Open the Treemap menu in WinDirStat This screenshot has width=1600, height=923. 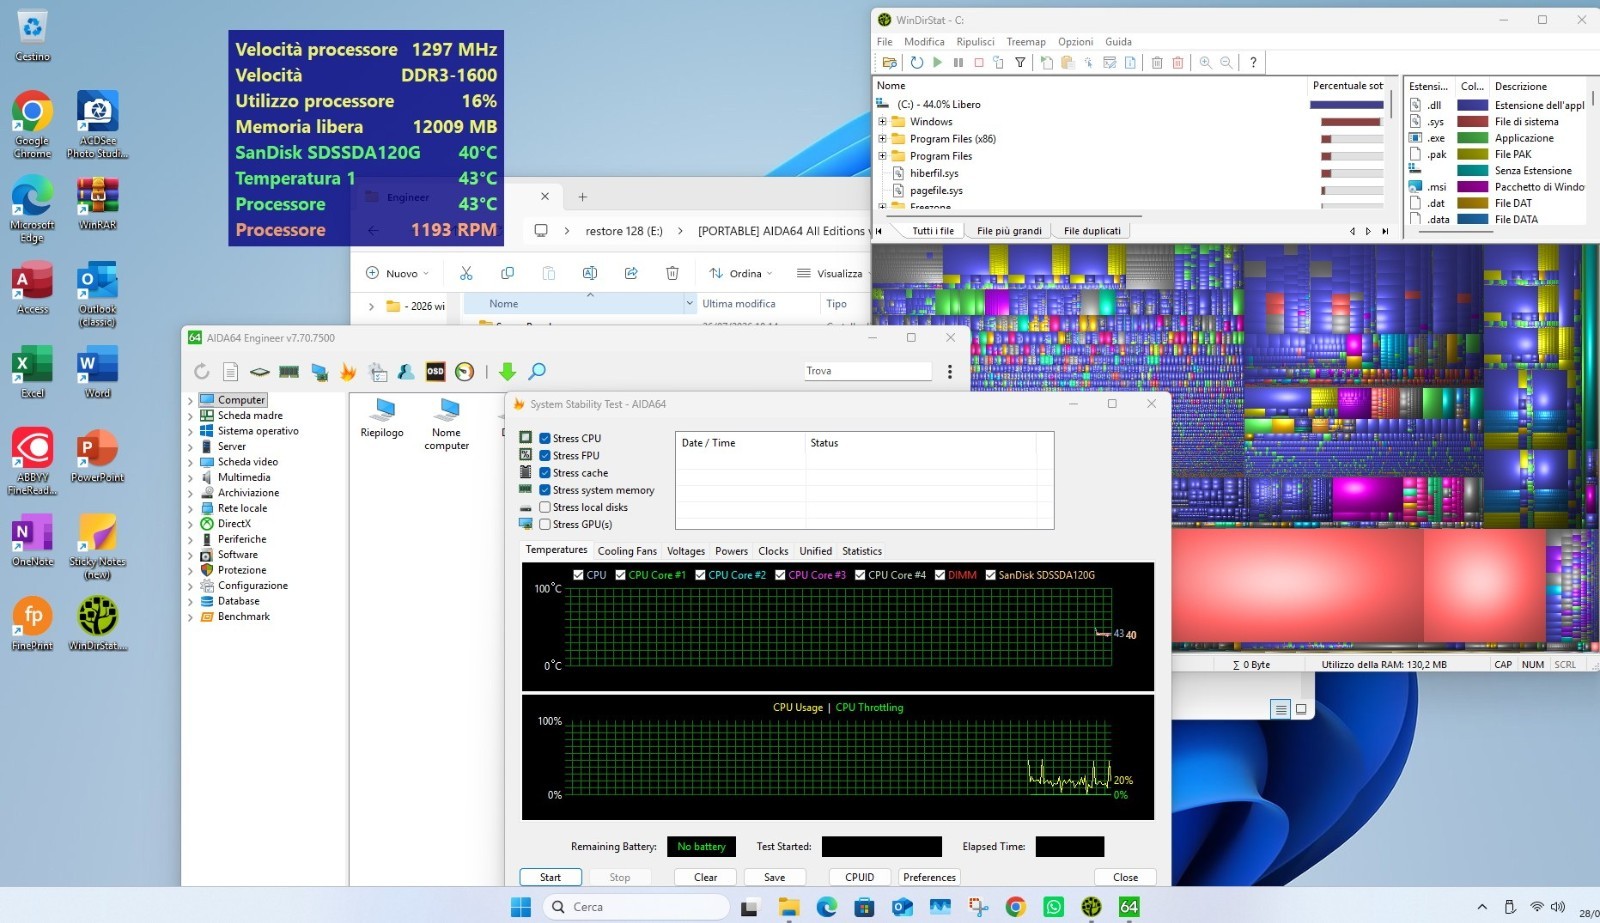pos(1026,42)
